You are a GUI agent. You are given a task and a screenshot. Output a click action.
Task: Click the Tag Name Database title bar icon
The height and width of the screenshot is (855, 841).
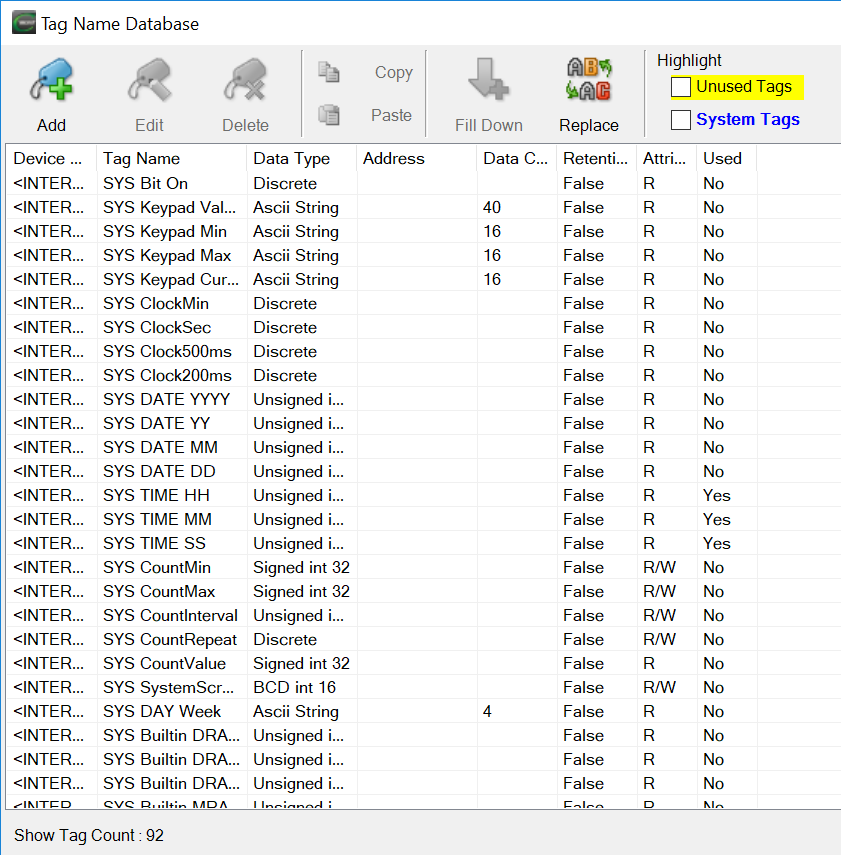click(x=22, y=21)
